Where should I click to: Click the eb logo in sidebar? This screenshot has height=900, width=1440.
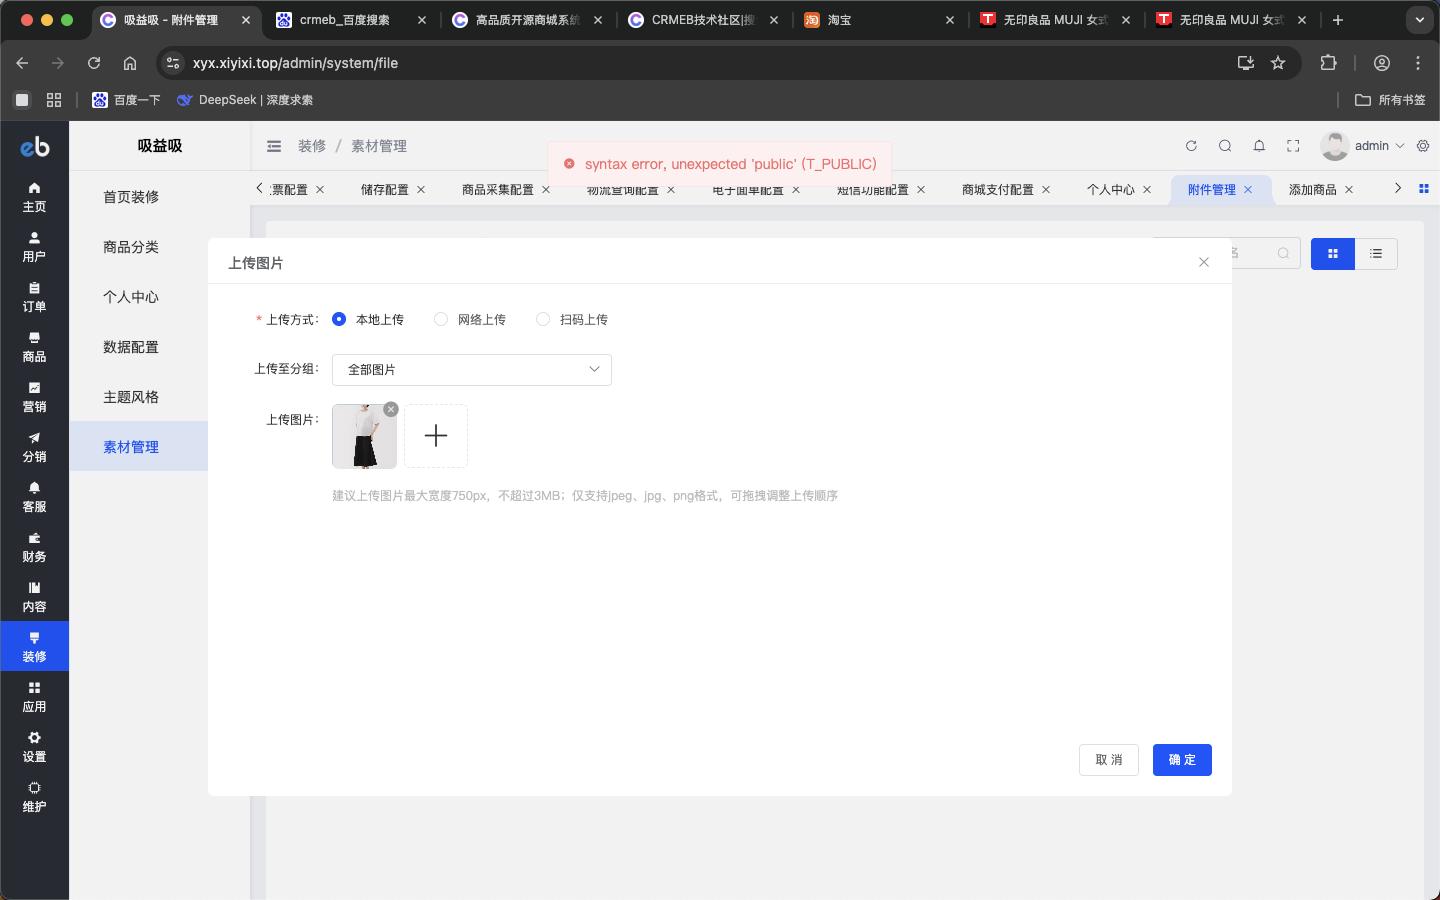pyautogui.click(x=35, y=147)
